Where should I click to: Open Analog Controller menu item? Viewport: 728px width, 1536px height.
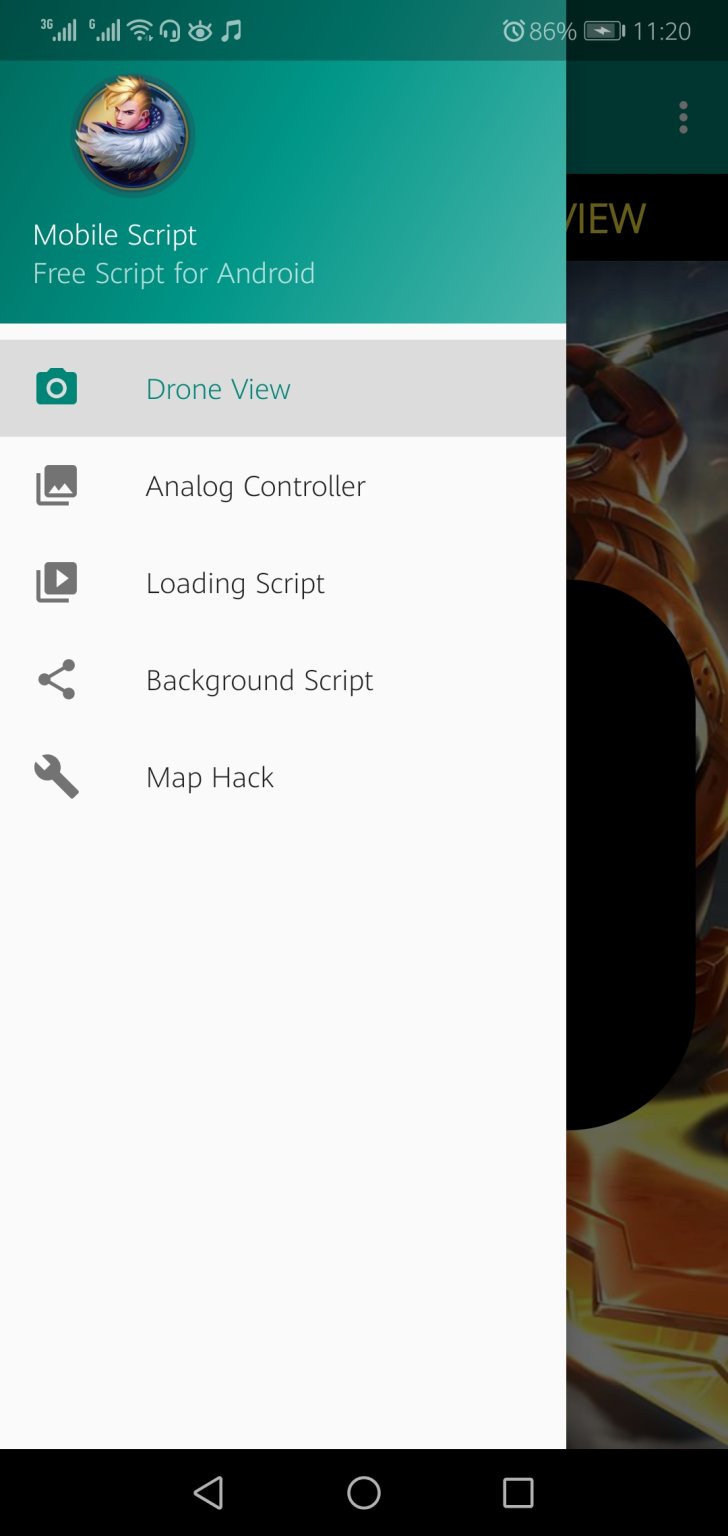coord(283,485)
